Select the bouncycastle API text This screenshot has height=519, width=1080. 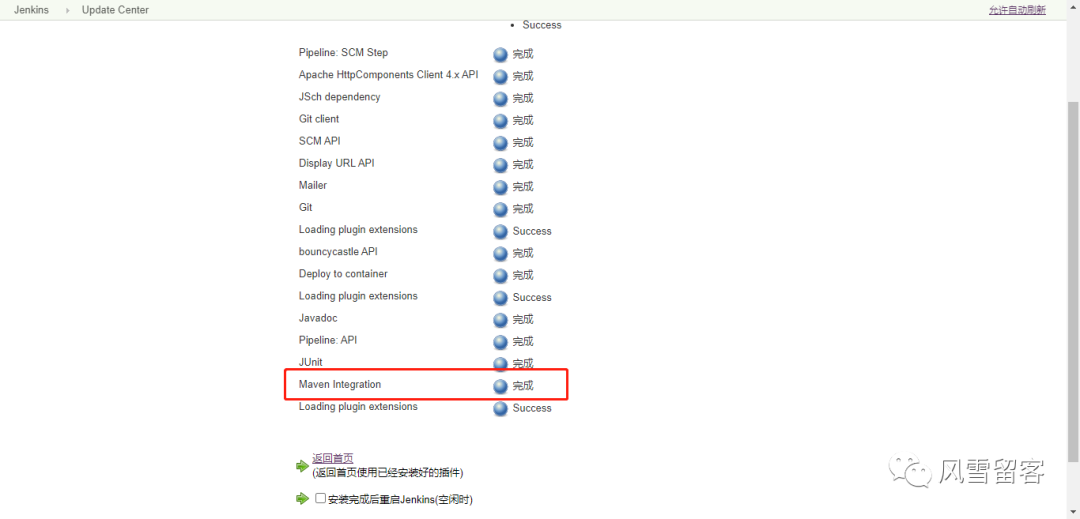pos(338,251)
